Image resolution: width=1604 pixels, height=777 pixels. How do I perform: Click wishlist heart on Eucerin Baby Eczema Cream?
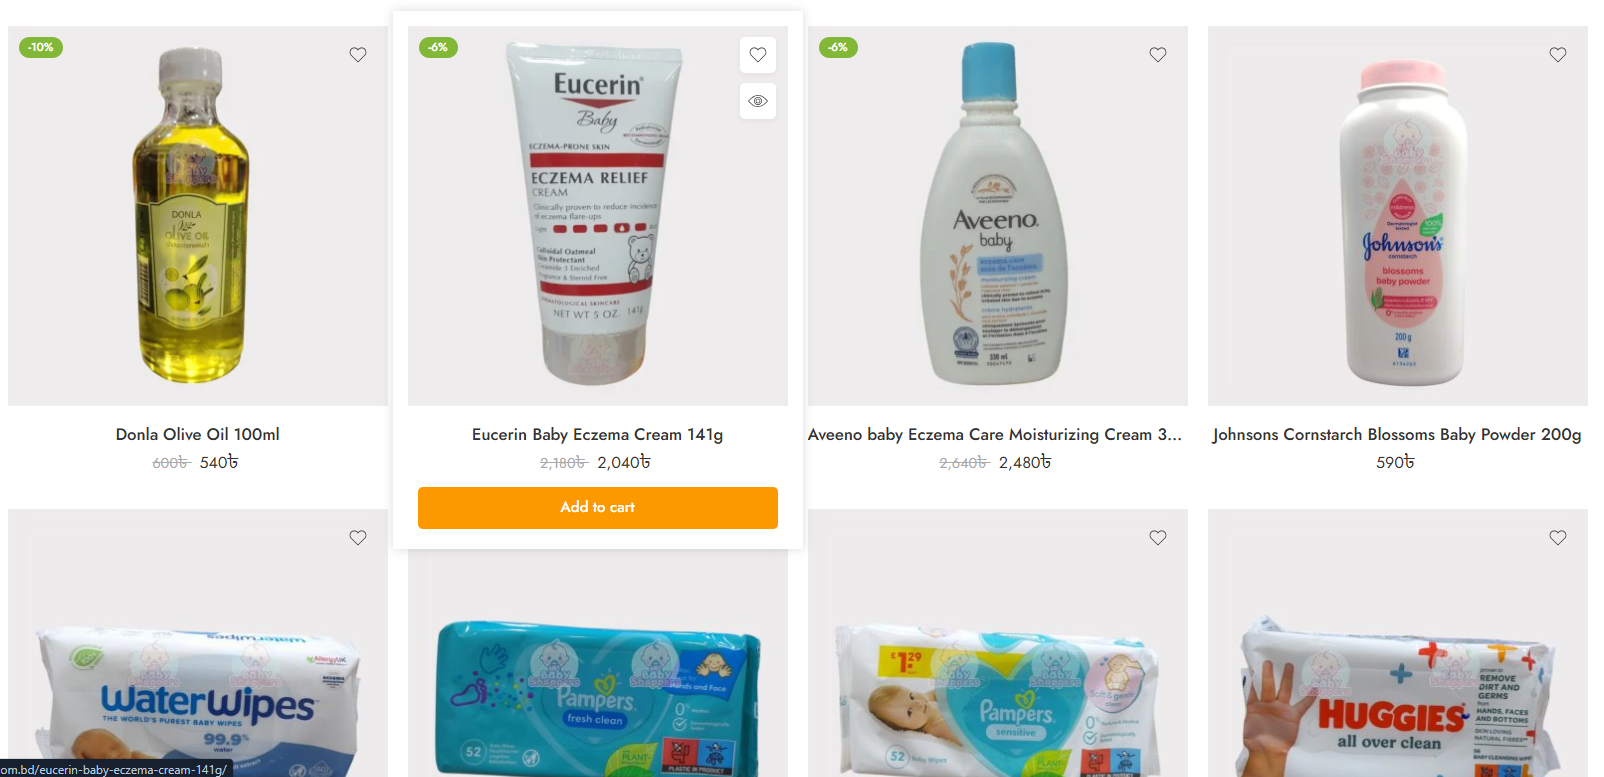coord(758,55)
